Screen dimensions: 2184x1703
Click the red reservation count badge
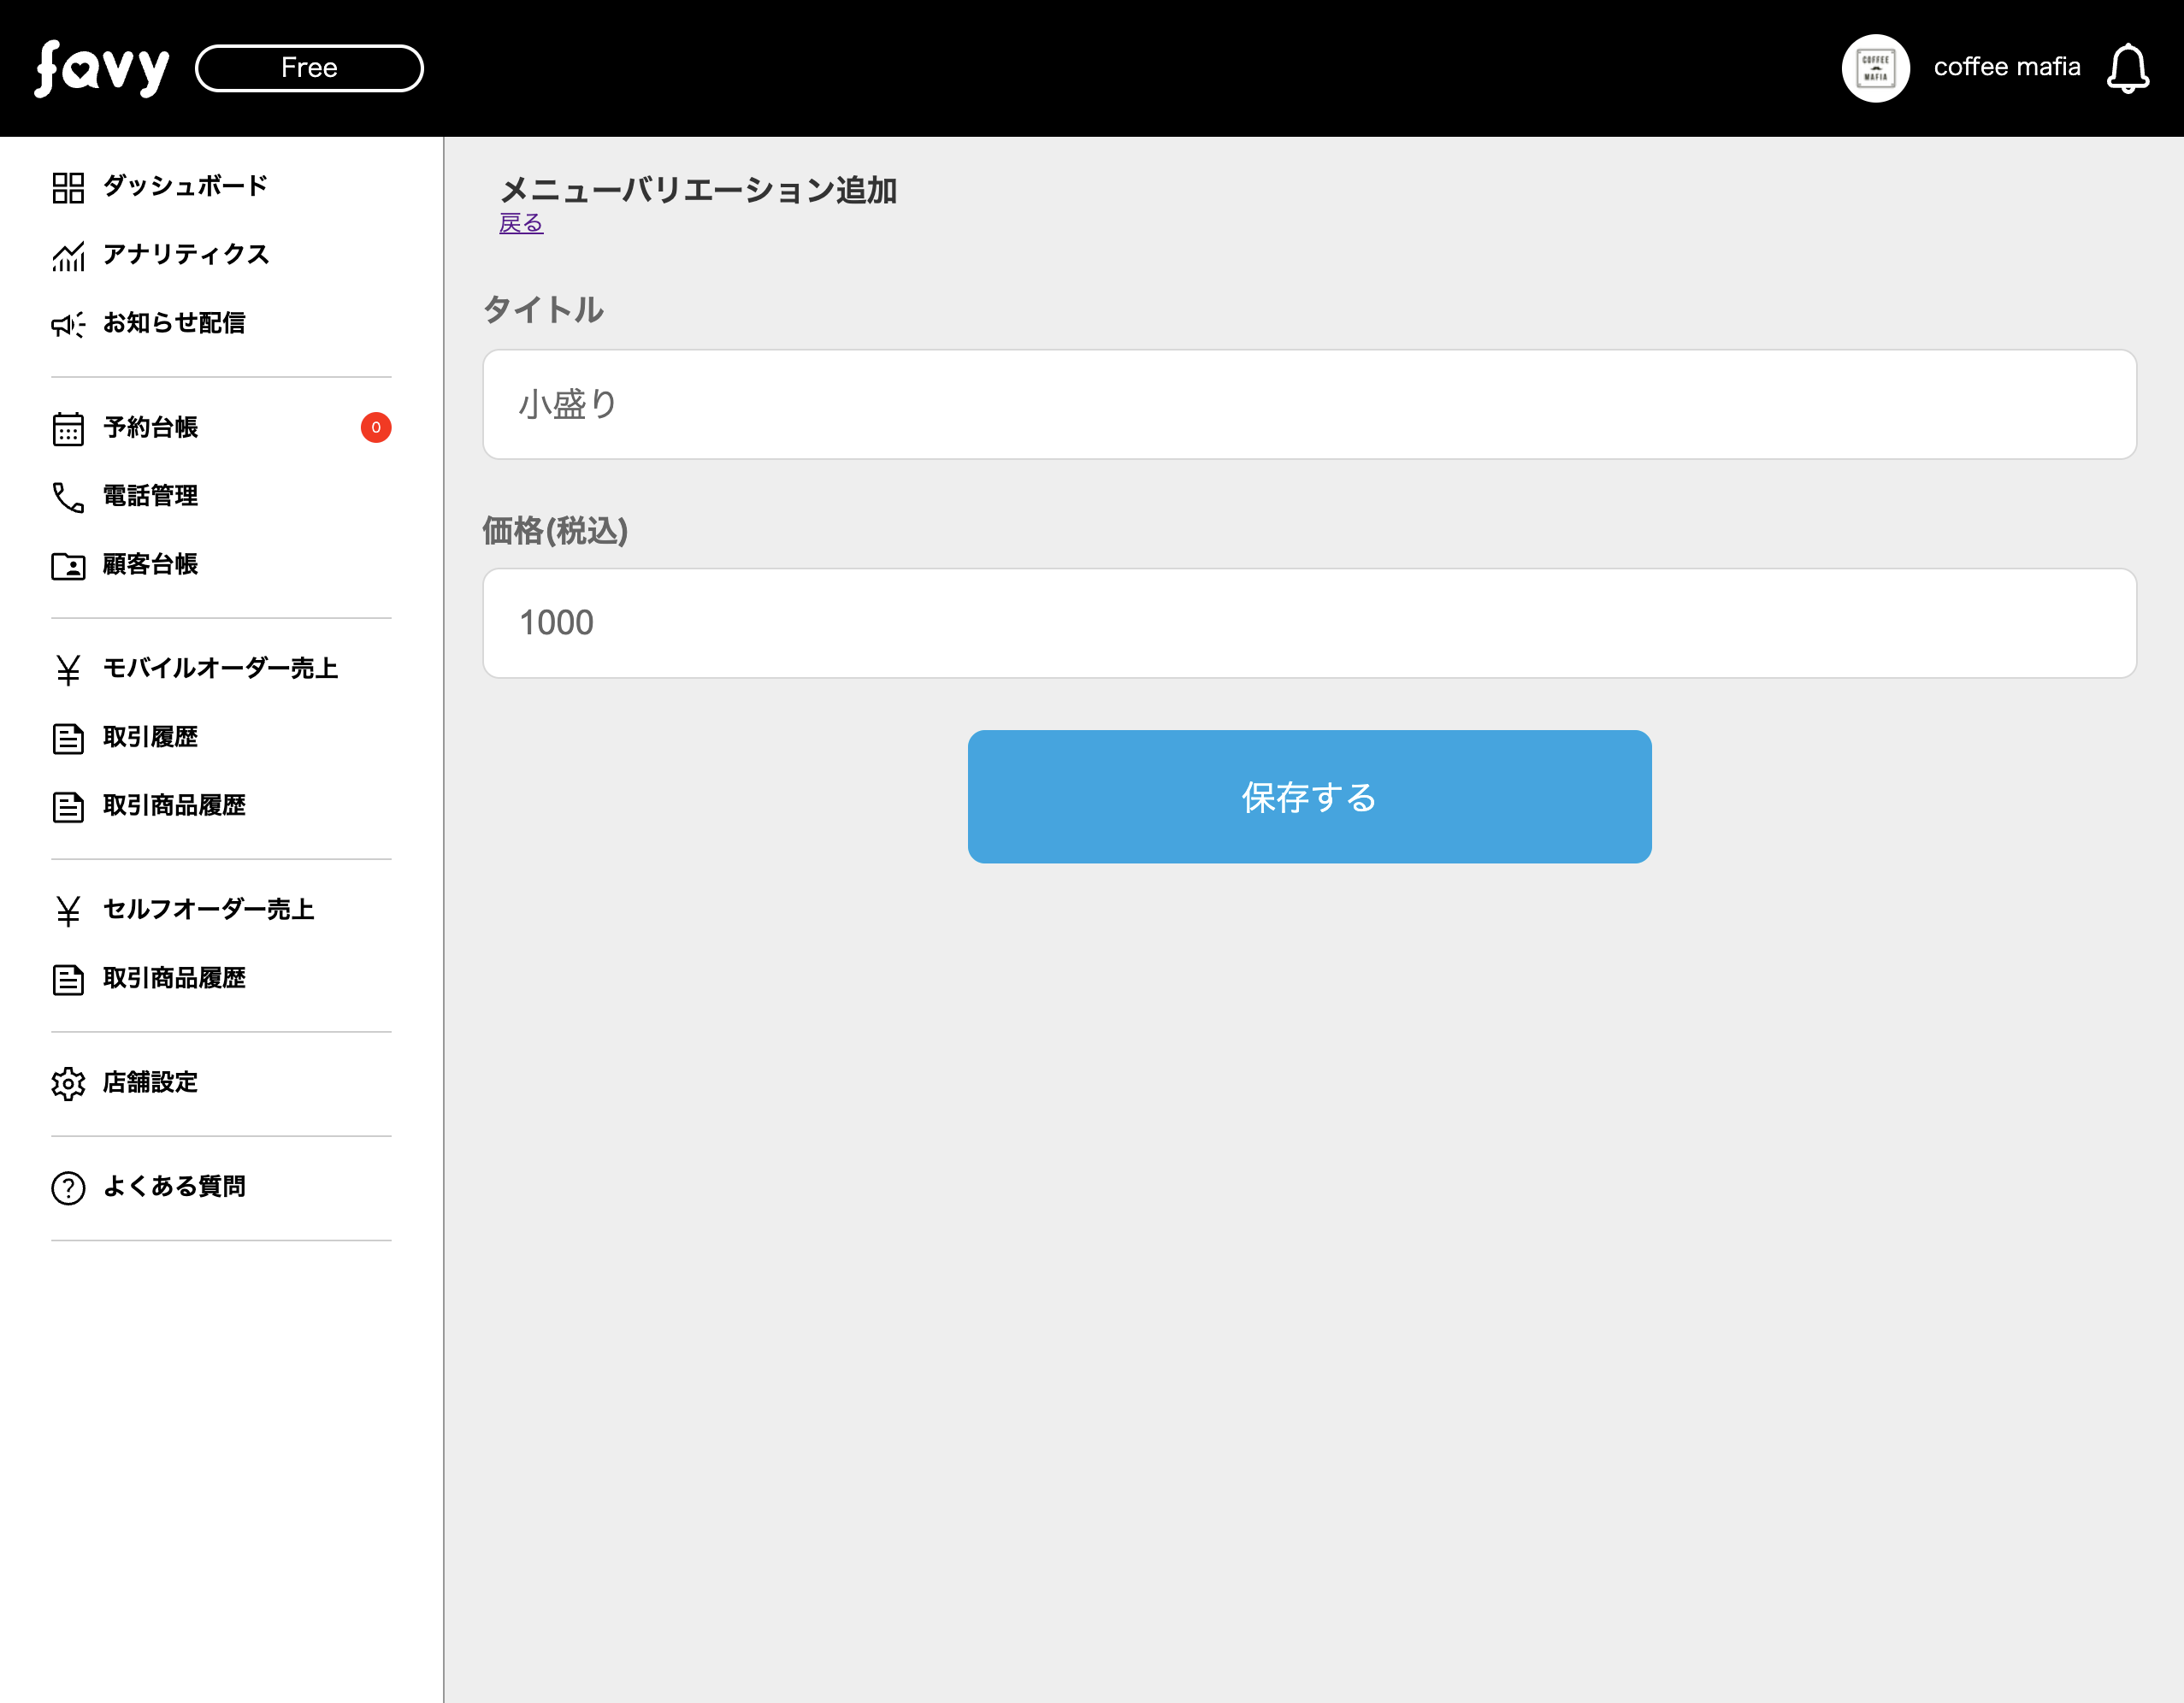[x=376, y=428]
